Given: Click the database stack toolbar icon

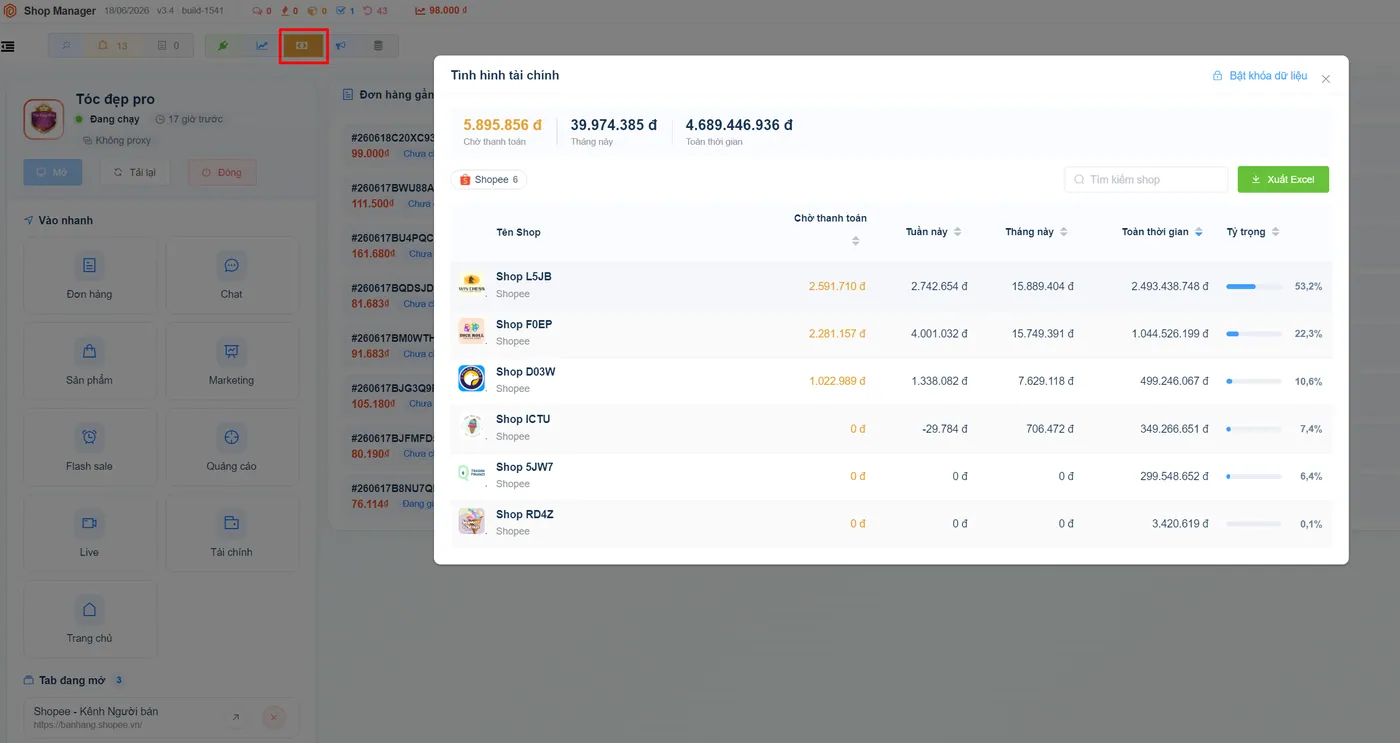Looking at the screenshot, I should point(378,46).
